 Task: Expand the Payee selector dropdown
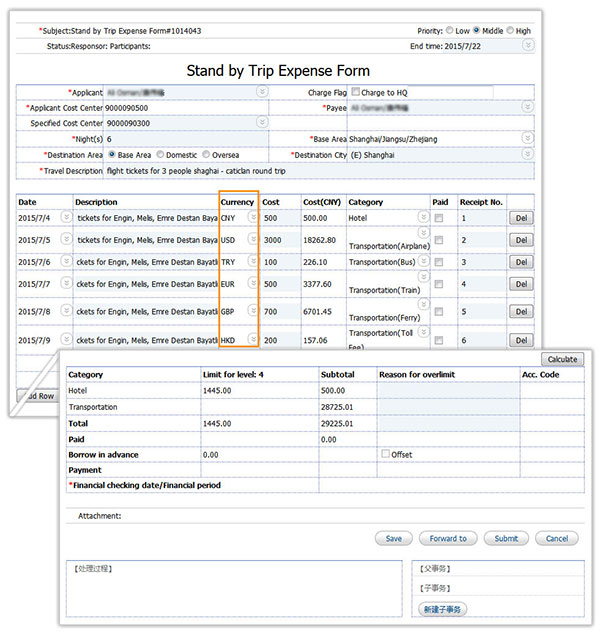click(x=527, y=107)
